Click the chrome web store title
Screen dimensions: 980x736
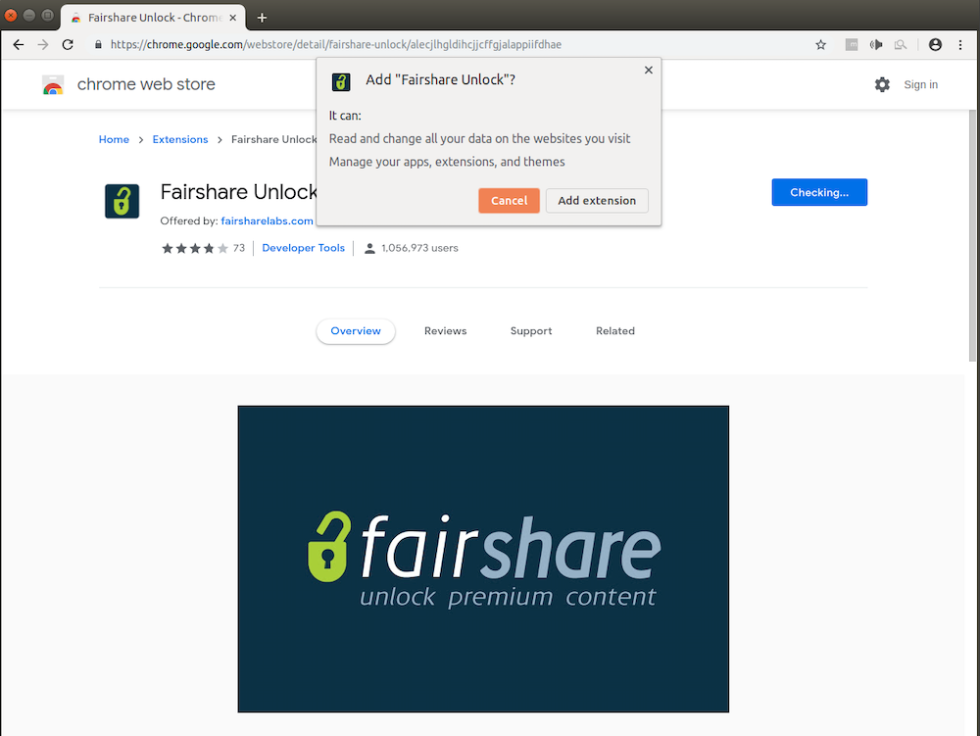[x=146, y=84]
